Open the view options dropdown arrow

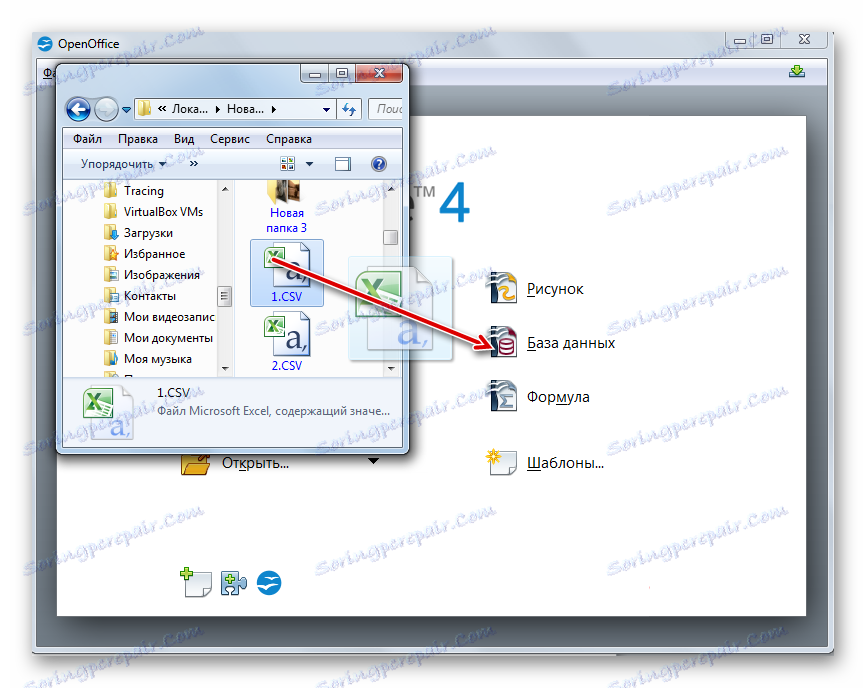pos(309,164)
